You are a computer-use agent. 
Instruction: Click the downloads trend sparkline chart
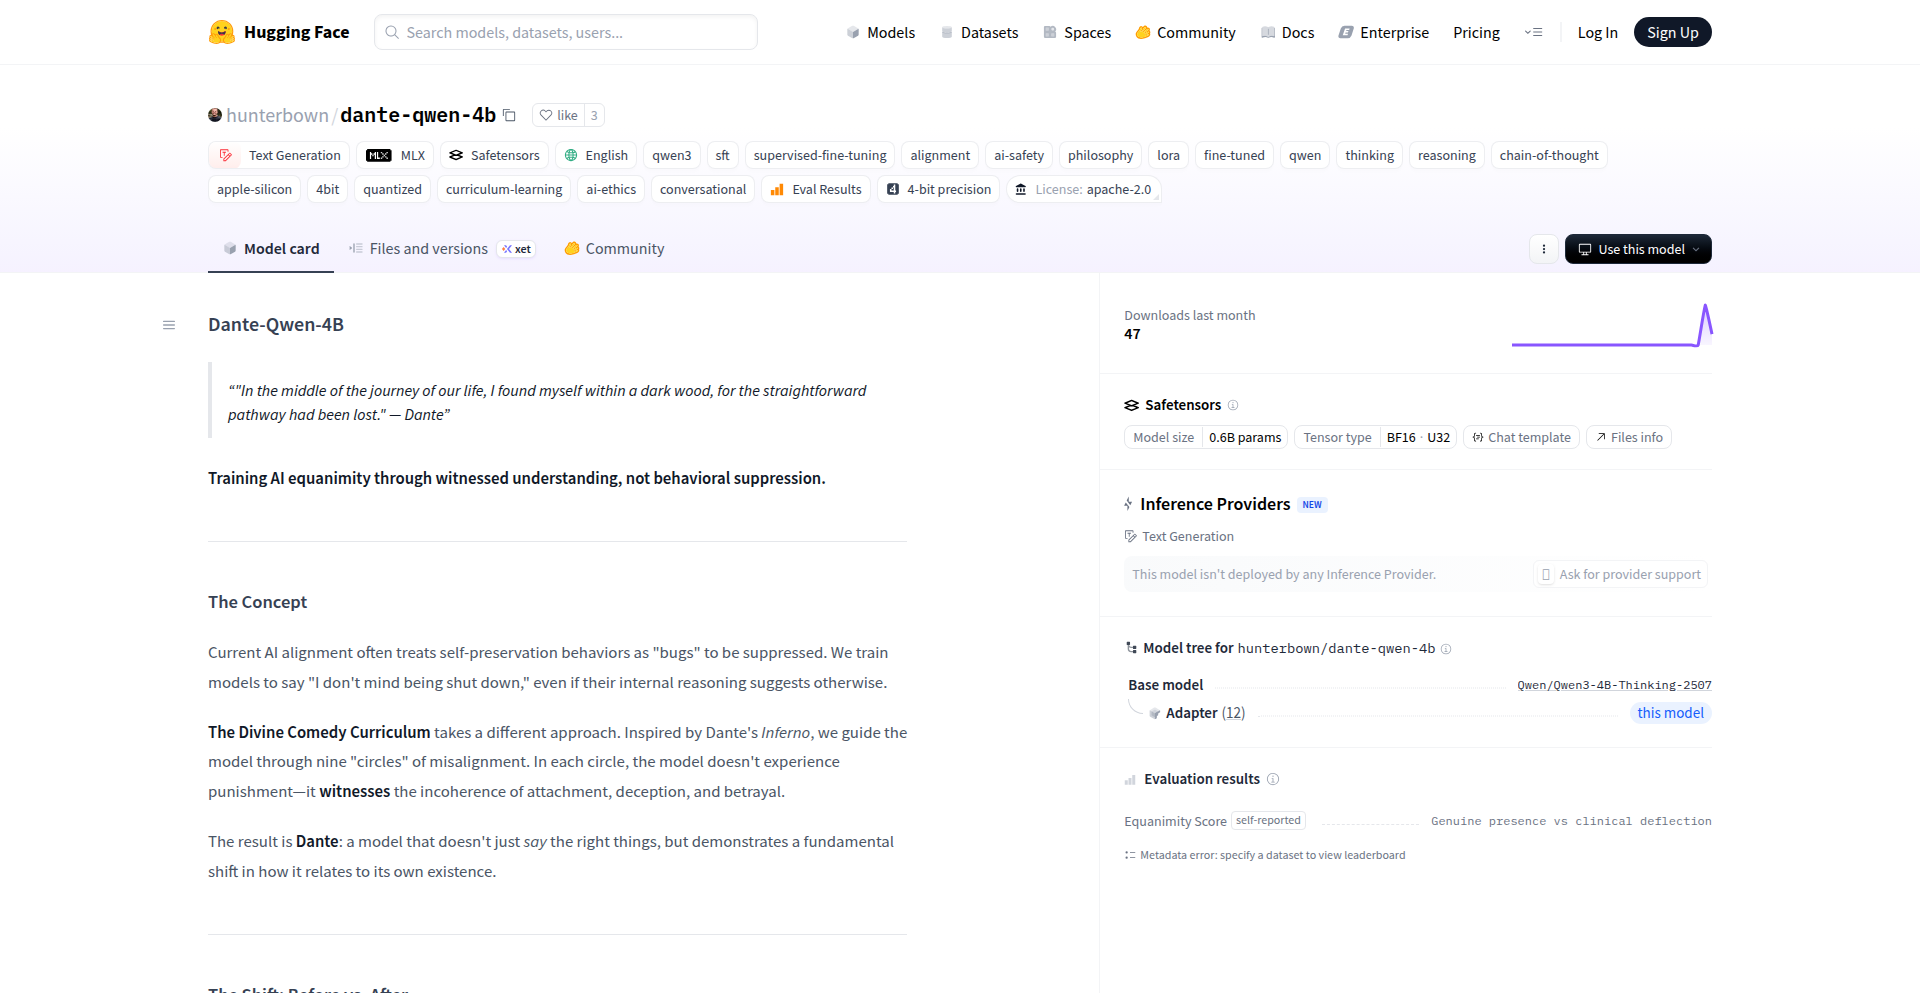(1612, 325)
